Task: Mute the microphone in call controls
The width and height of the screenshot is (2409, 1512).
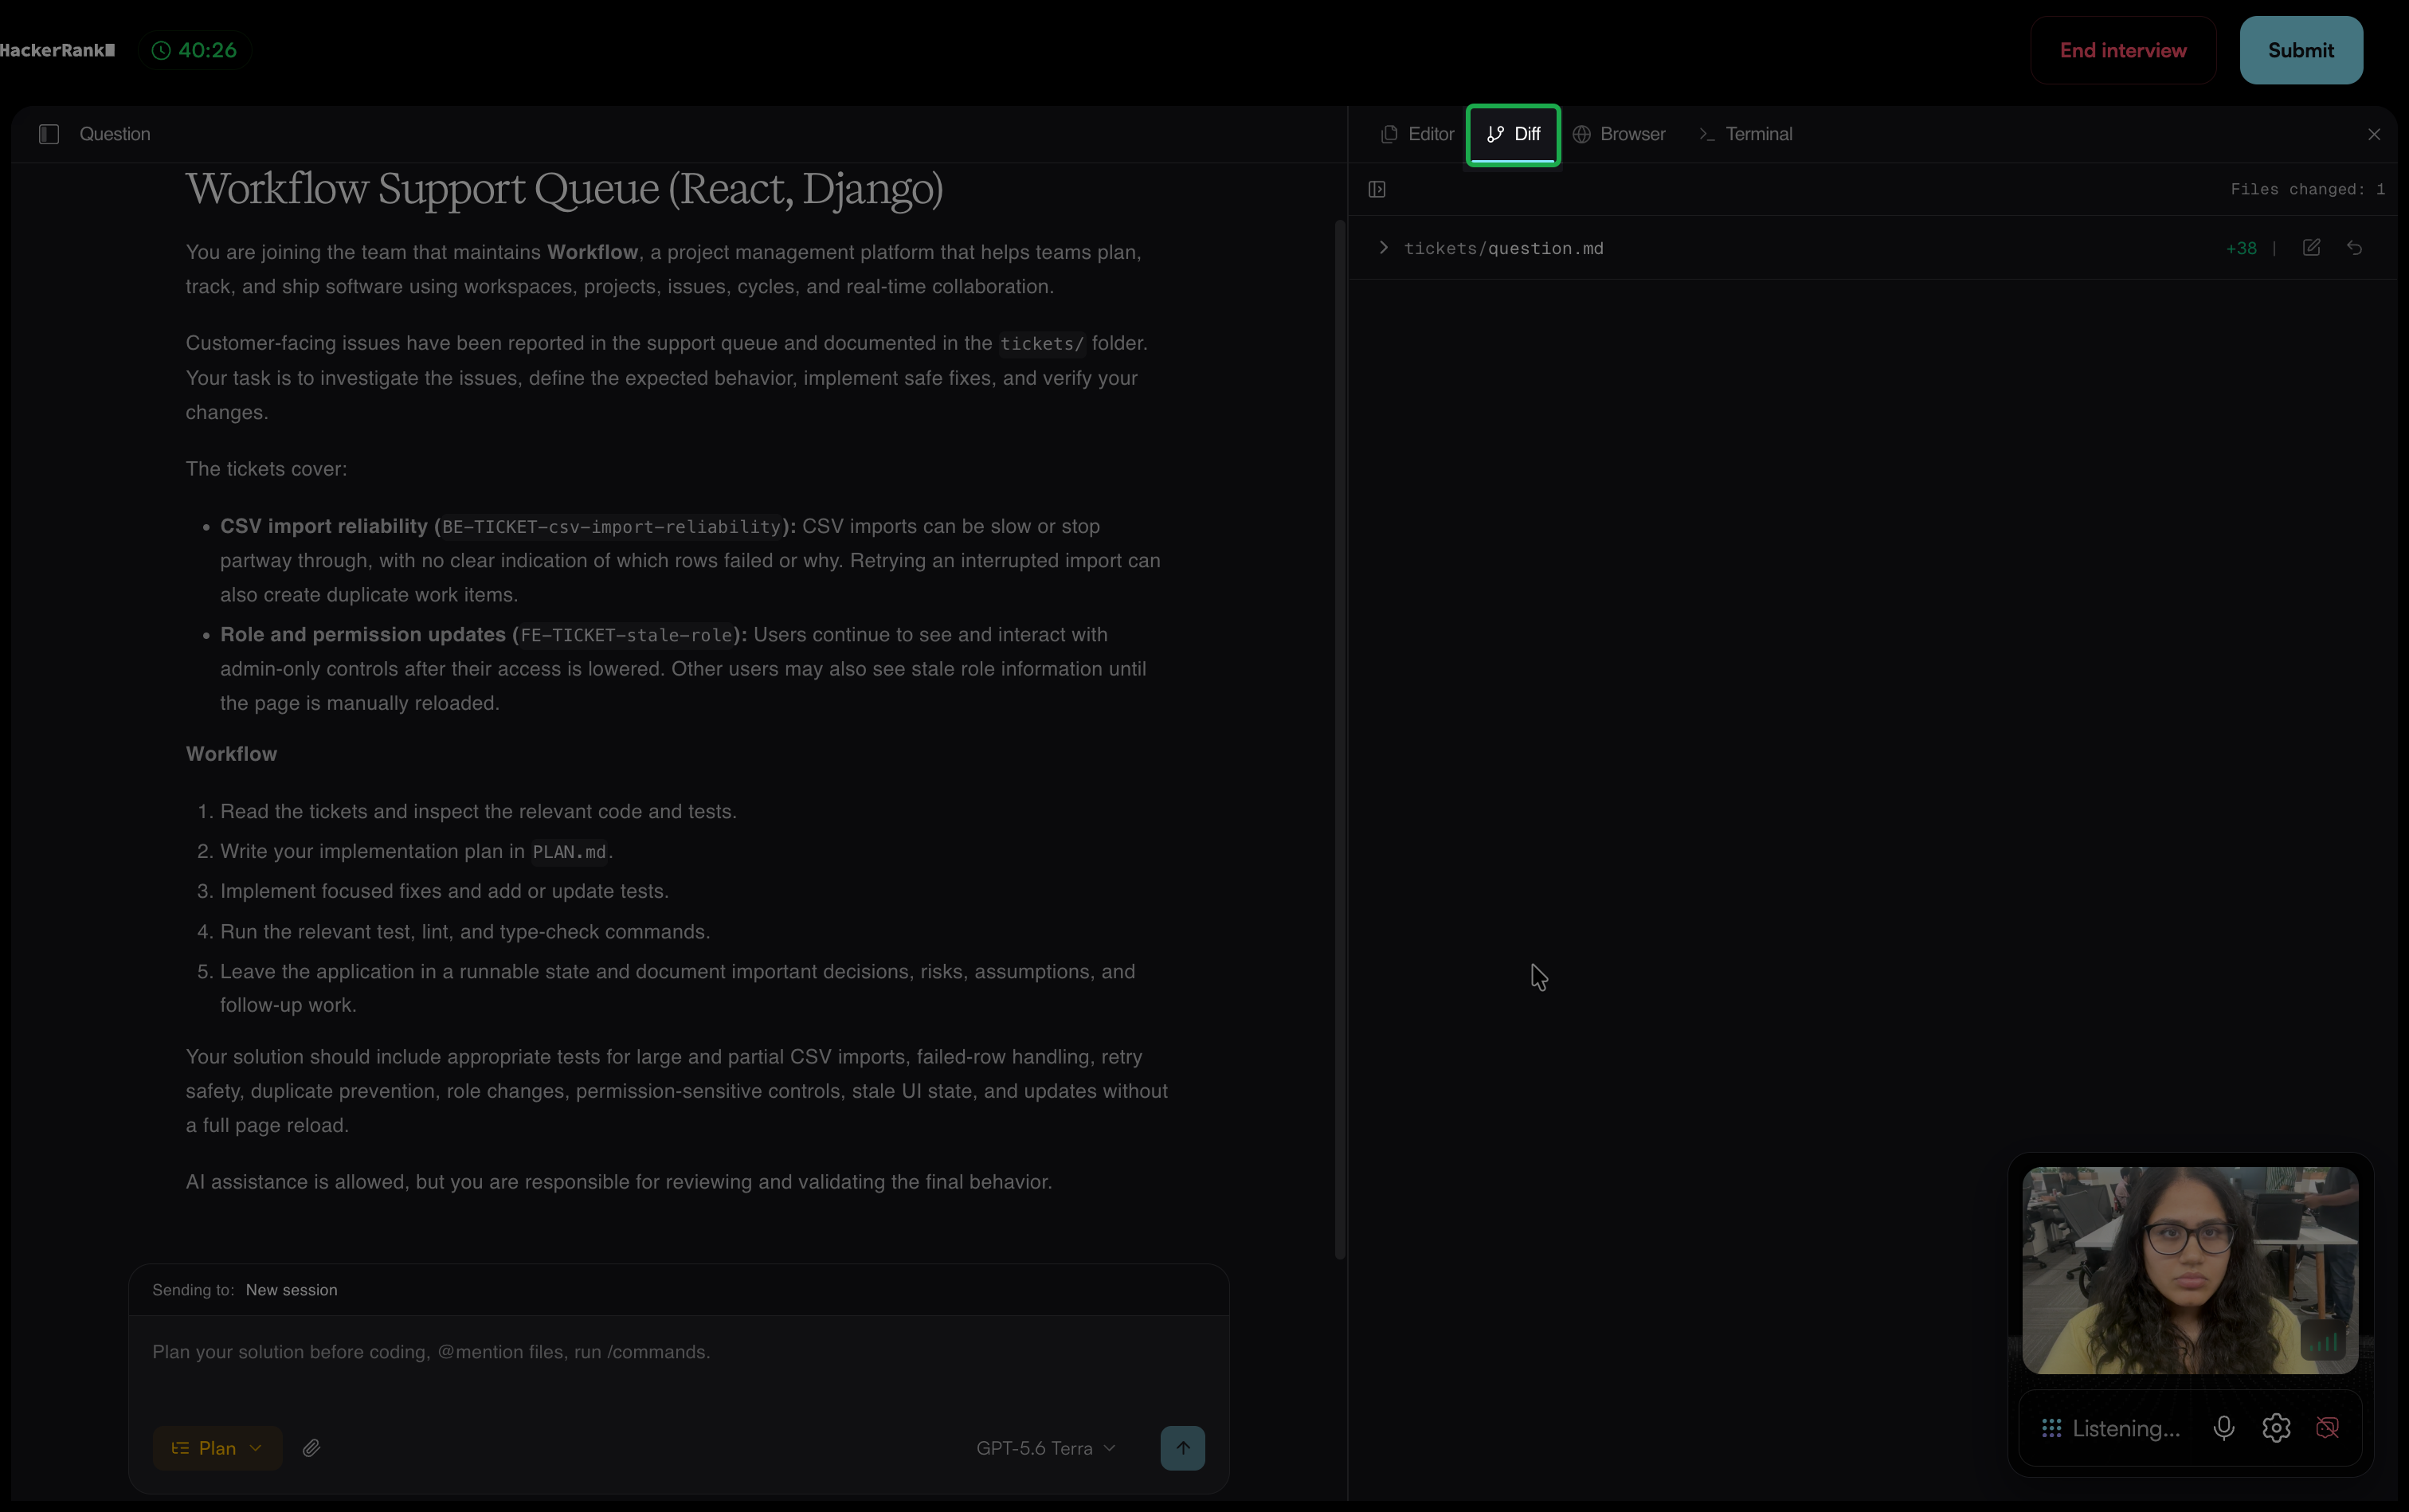Action: pyautogui.click(x=2224, y=1428)
